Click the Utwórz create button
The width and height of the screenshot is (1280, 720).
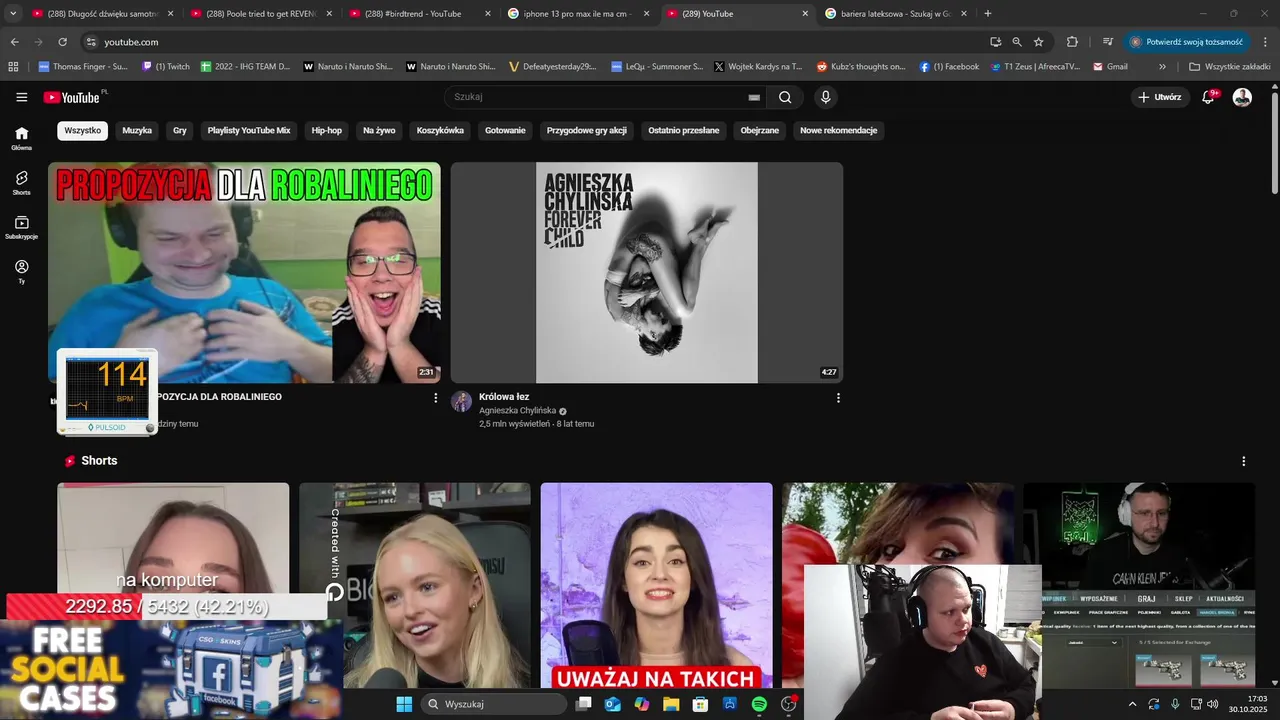(x=1159, y=97)
